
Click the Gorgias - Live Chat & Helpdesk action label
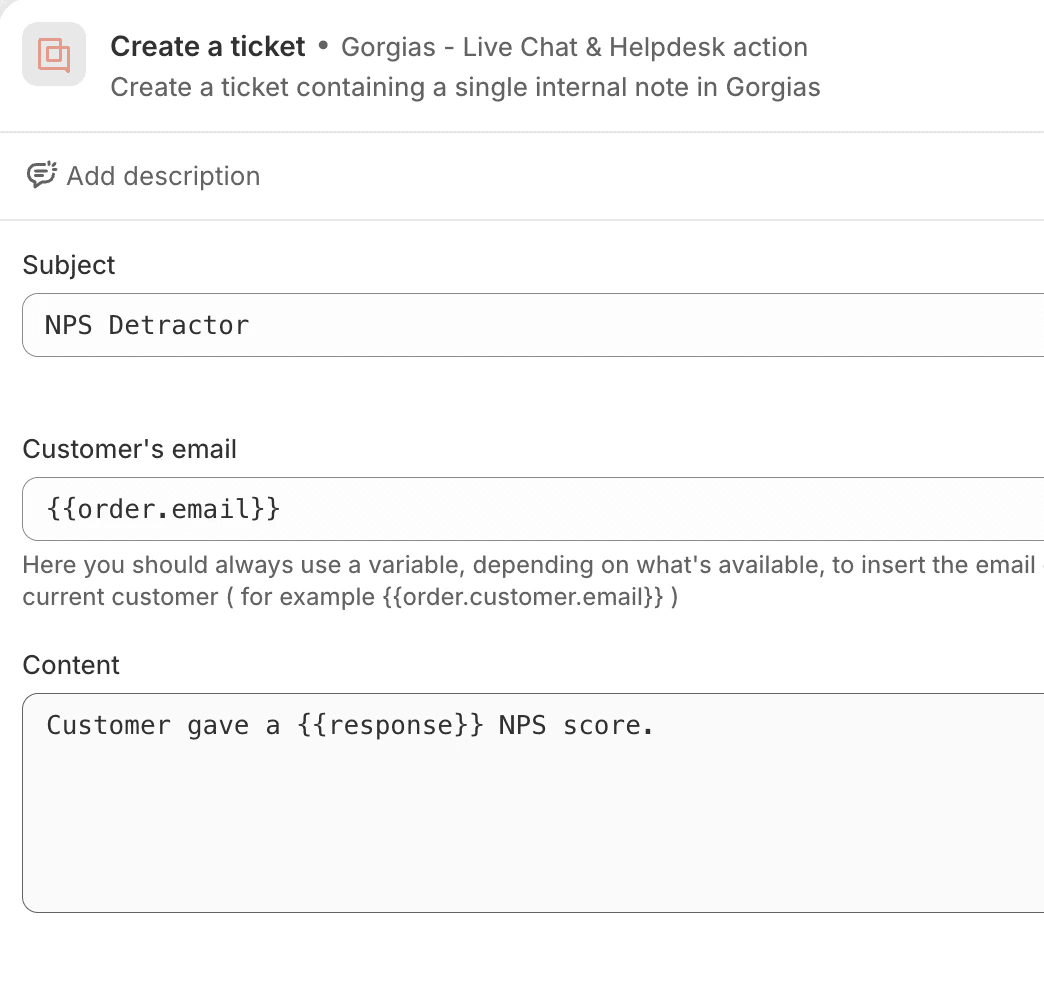click(x=574, y=47)
